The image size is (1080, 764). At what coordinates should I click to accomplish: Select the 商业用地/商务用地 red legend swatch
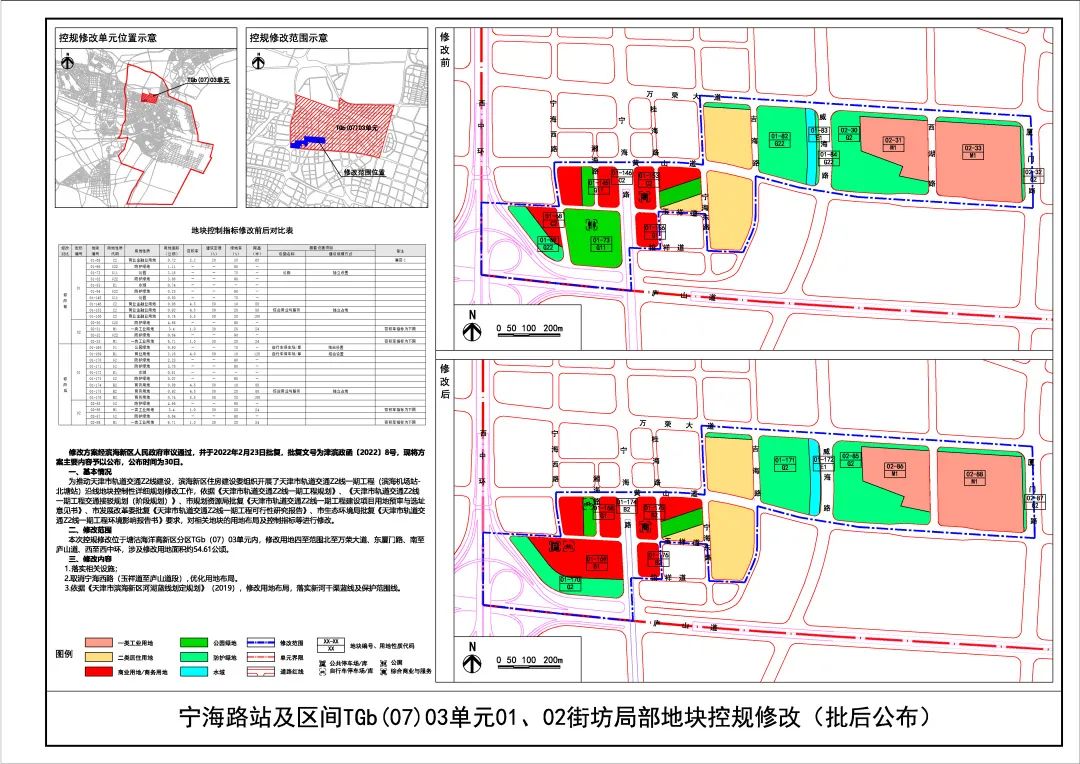click(x=99, y=671)
